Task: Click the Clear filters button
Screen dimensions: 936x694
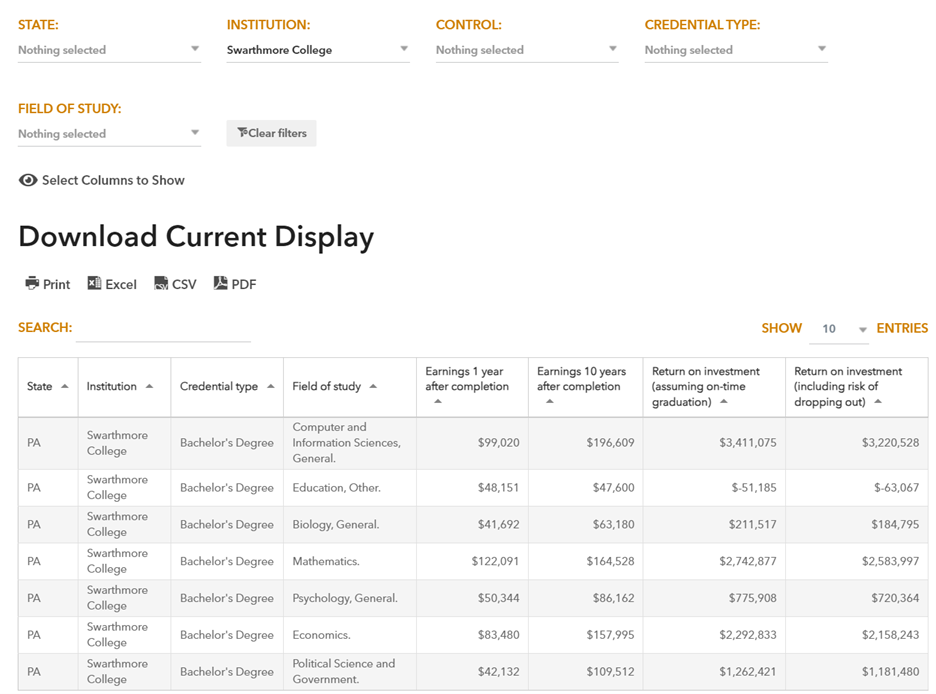Action: [x=271, y=133]
